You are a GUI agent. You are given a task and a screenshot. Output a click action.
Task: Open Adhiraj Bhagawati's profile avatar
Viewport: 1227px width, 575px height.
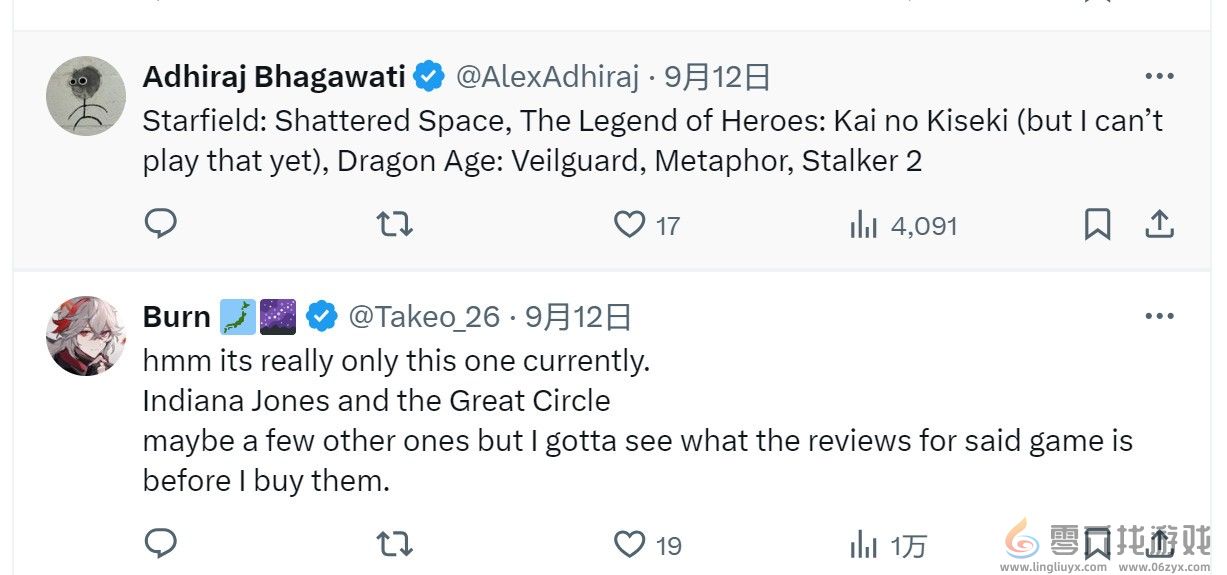(86, 96)
